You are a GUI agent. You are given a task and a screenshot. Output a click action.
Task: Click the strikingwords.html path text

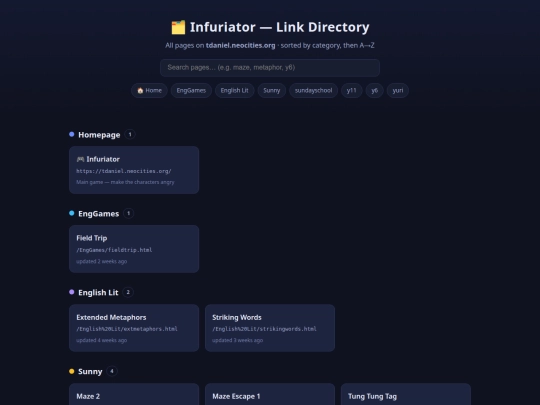(264, 329)
